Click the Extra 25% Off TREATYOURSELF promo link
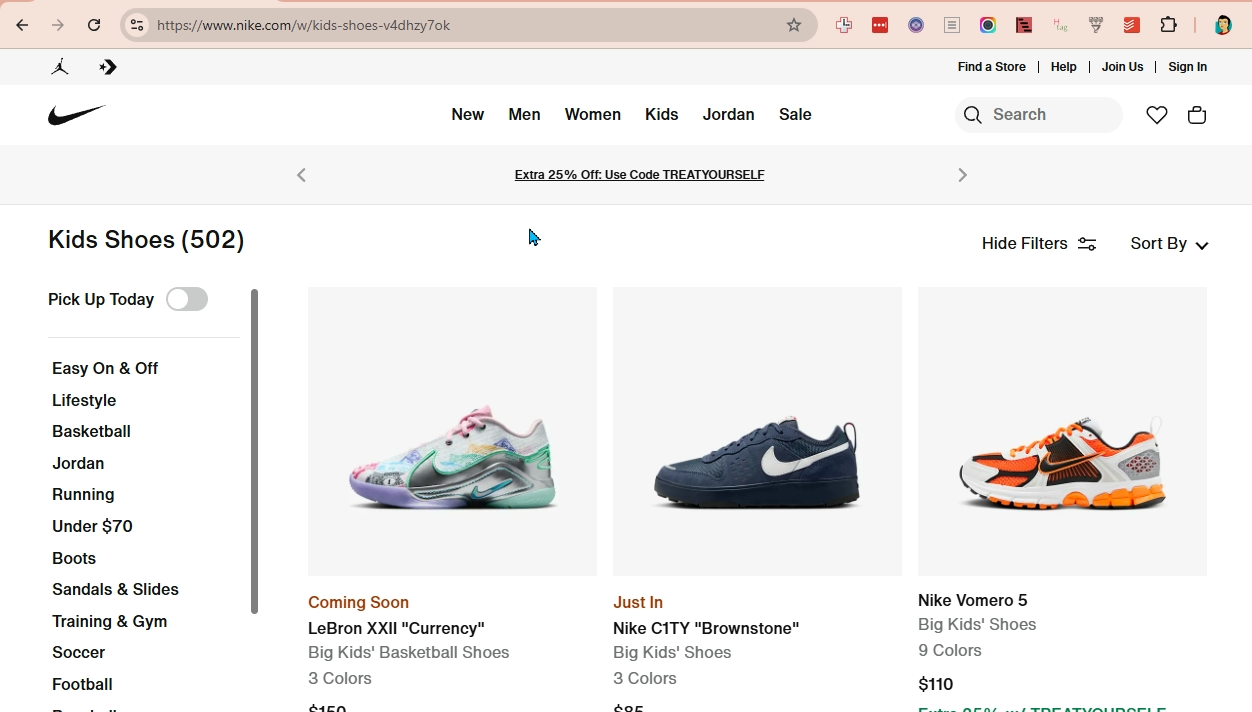Screen dimensions: 1252x712 tap(639, 175)
